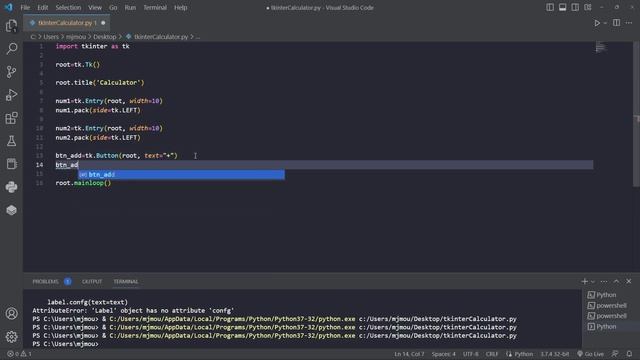This screenshot has width=640, height=360.
Task: Change line endings via CRLF
Action: click(x=491, y=354)
